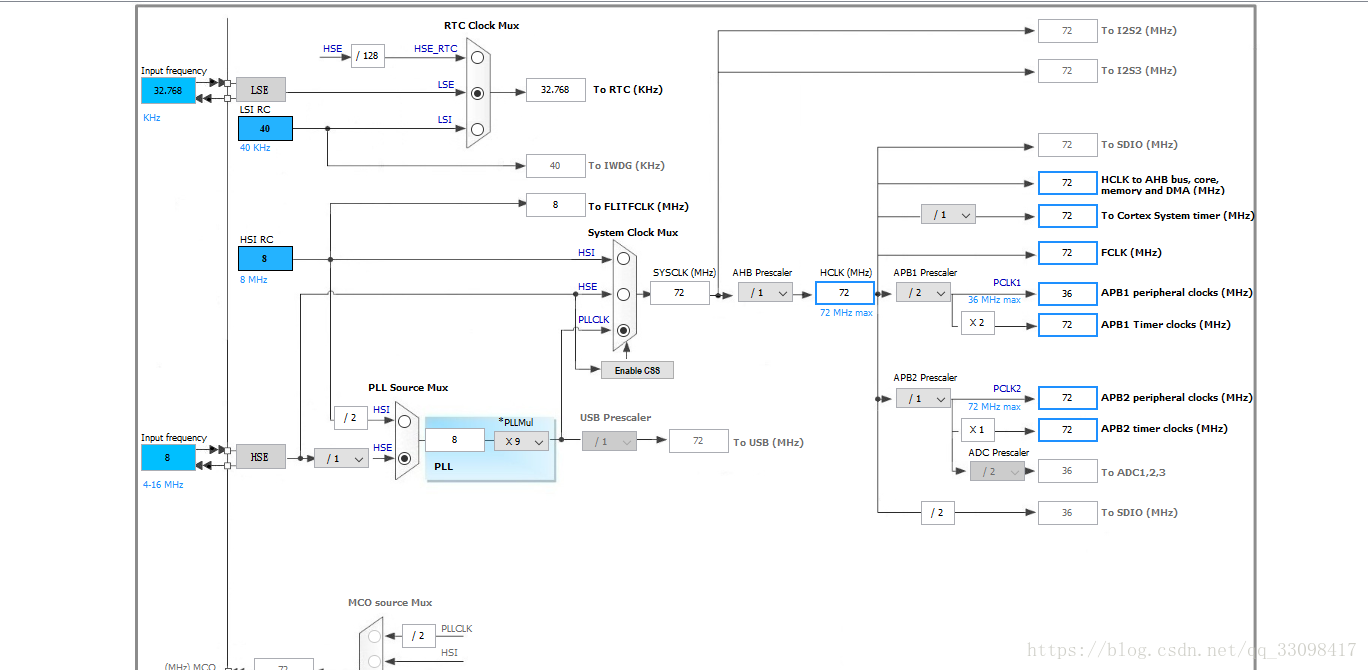Screen dimensions: 1368x670
Task: Click the PLL block input field showing 8
Action: [456, 440]
